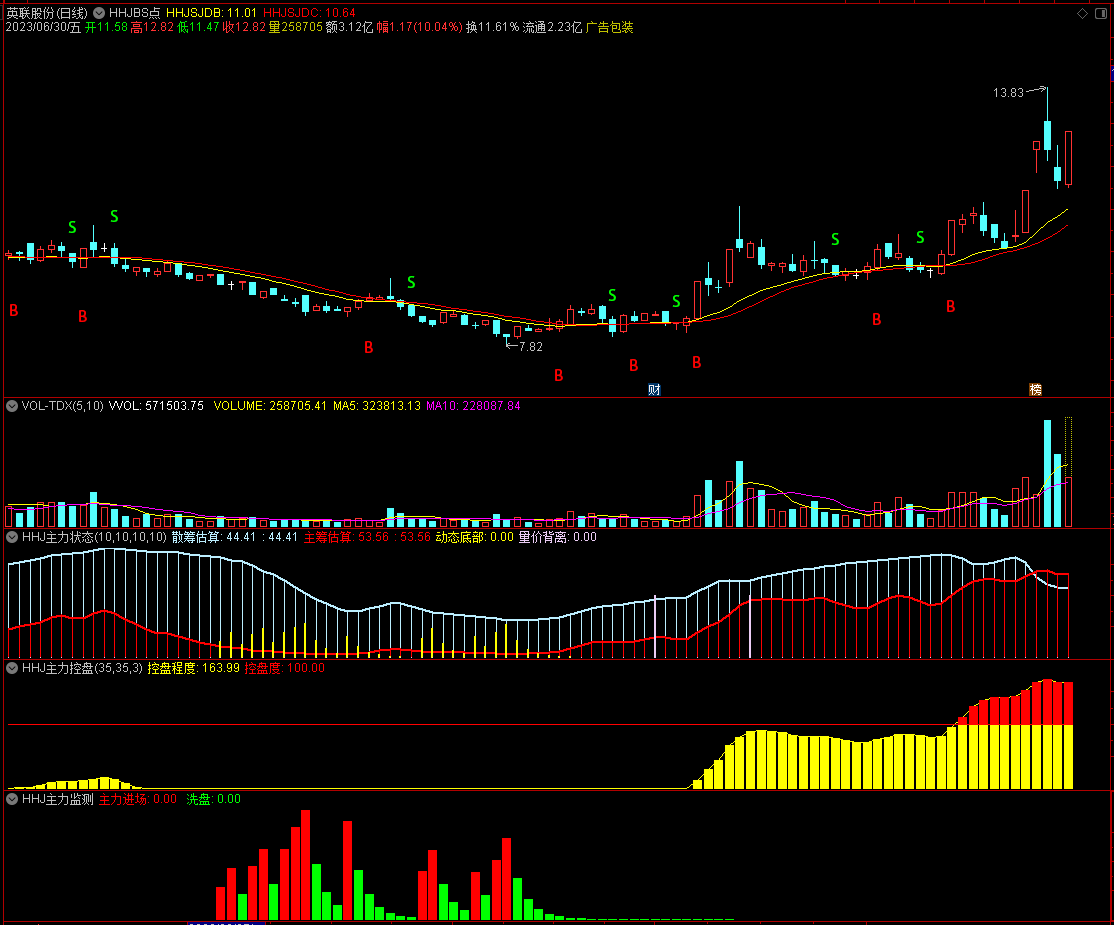Click the diamond icon in top-right corner
Image resolution: width=1114 pixels, height=925 pixels.
pos(1081,13)
